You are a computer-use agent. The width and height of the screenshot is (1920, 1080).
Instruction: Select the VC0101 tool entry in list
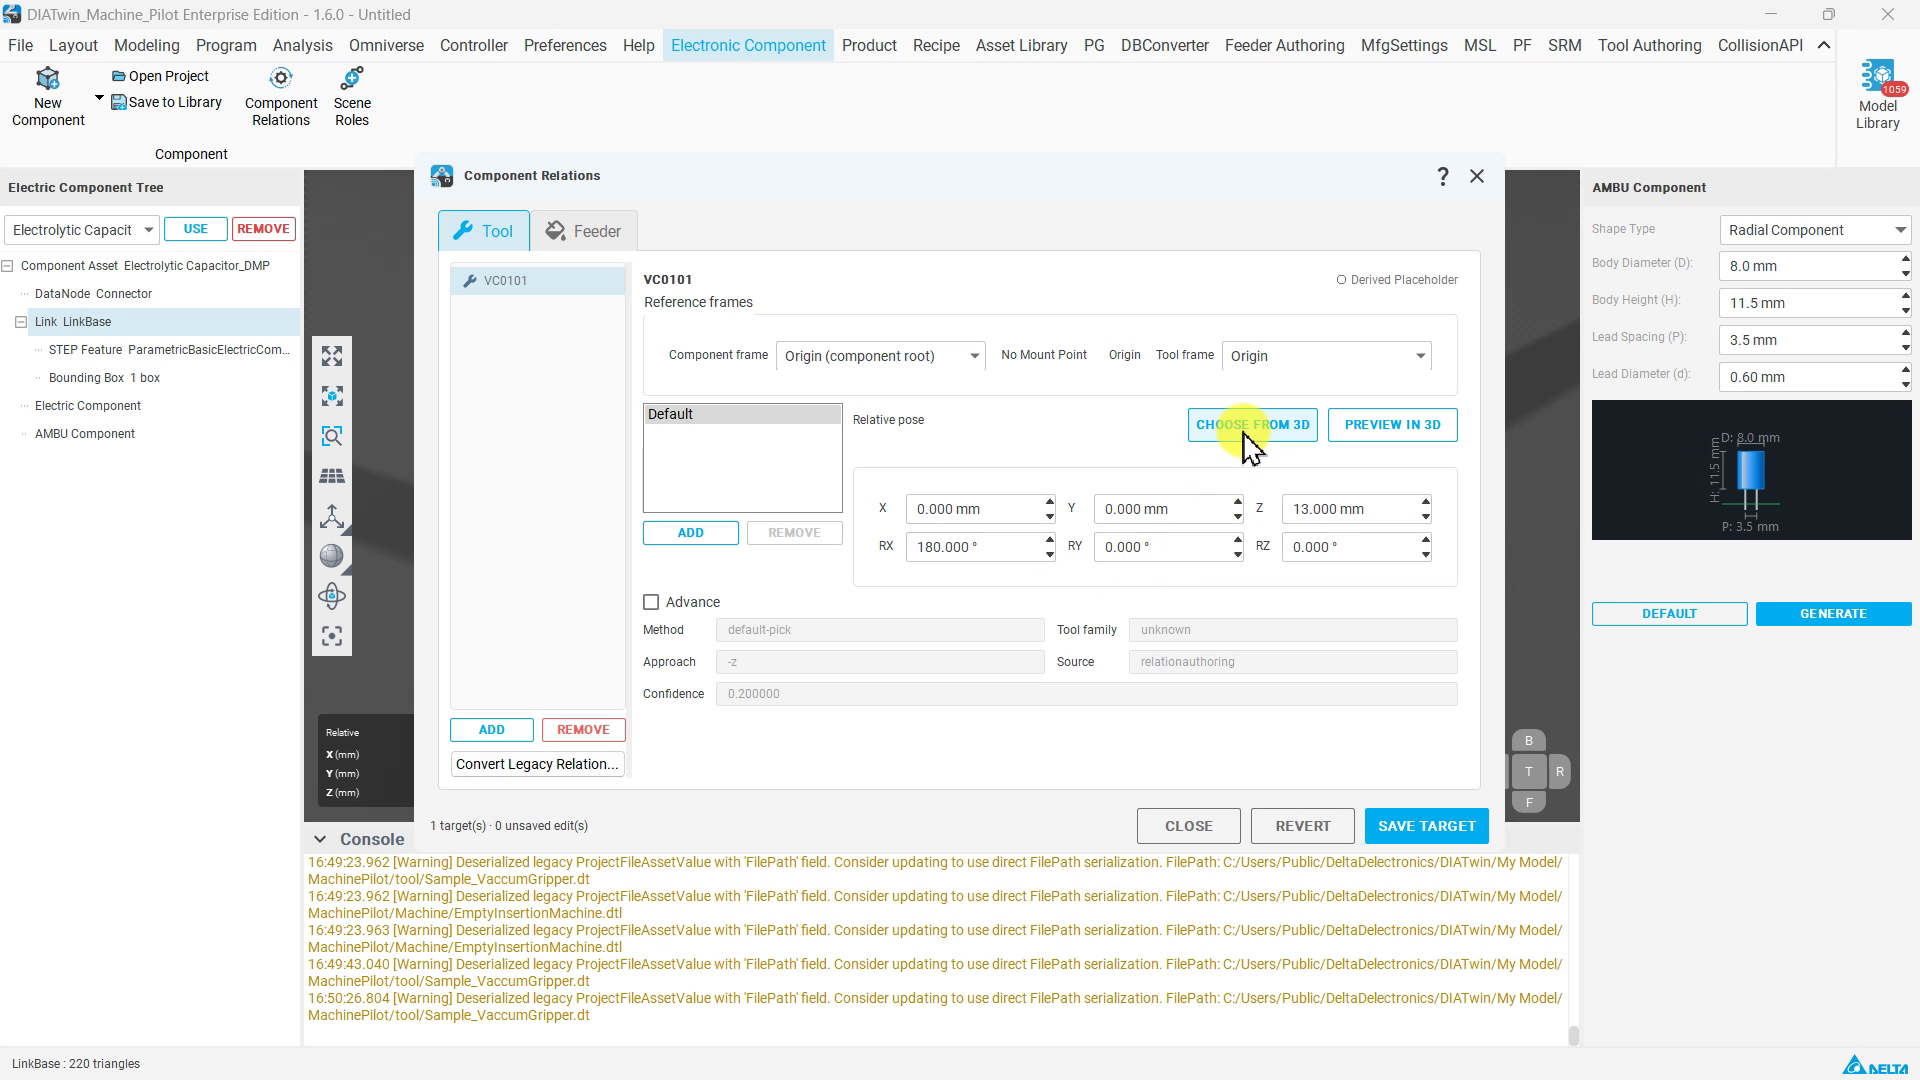(538, 281)
